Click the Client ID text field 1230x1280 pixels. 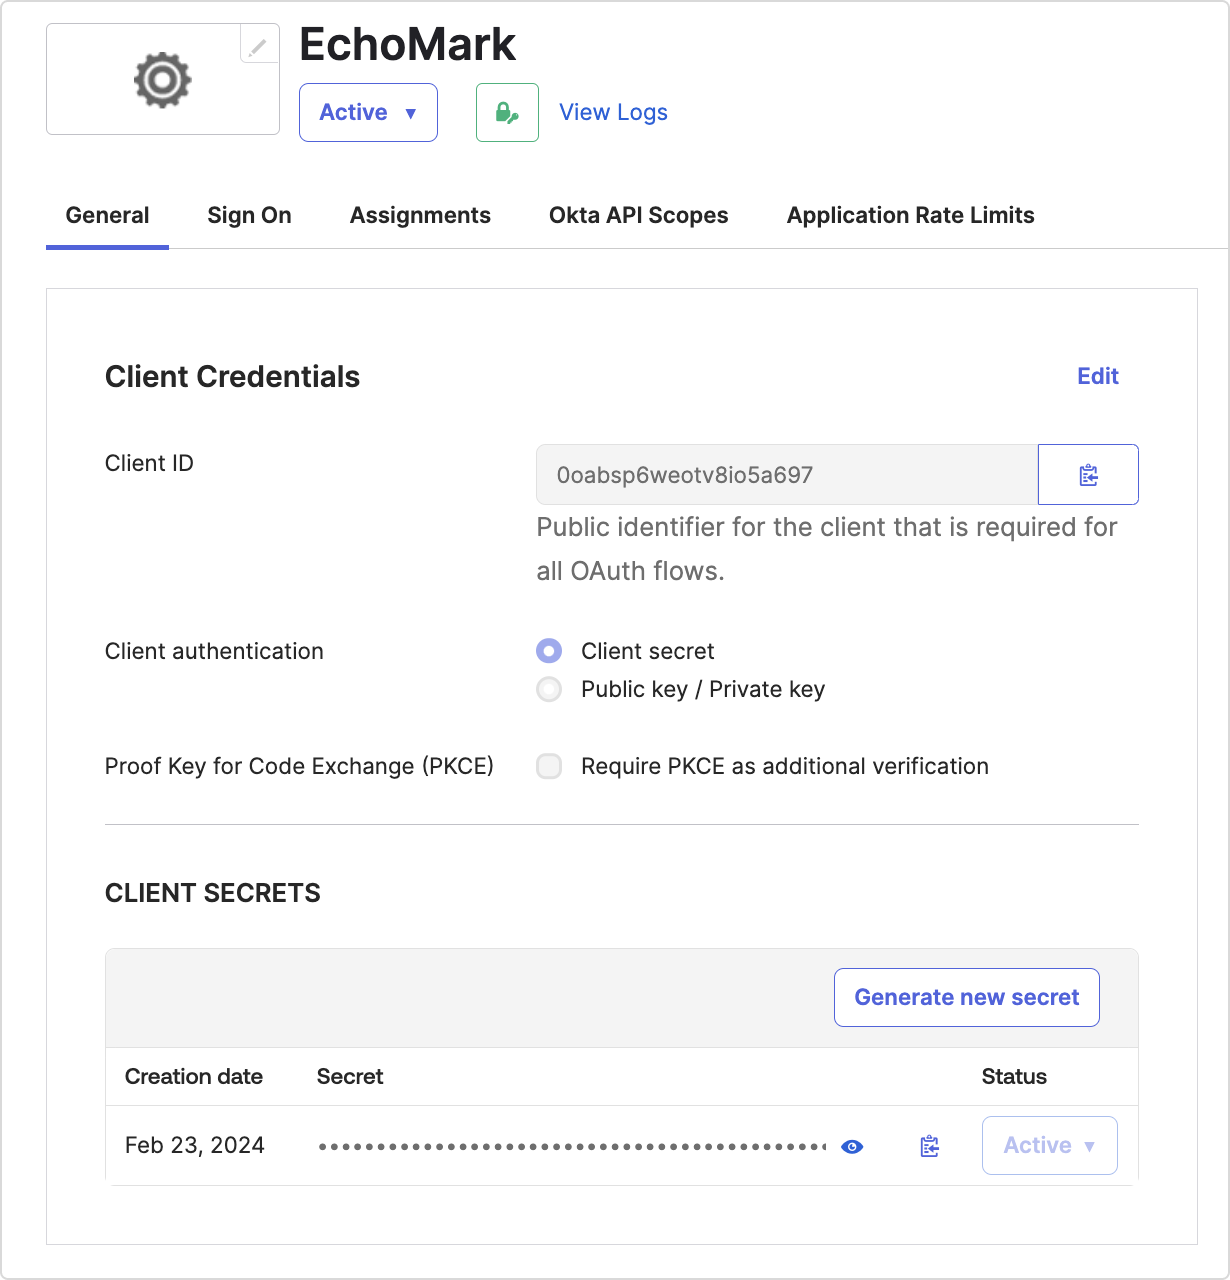(785, 474)
